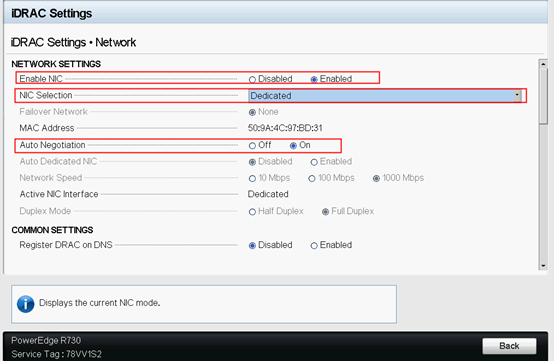This screenshot has height=361, width=554.
Task: Enable Register DRAC on DNS
Action: click(314, 245)
